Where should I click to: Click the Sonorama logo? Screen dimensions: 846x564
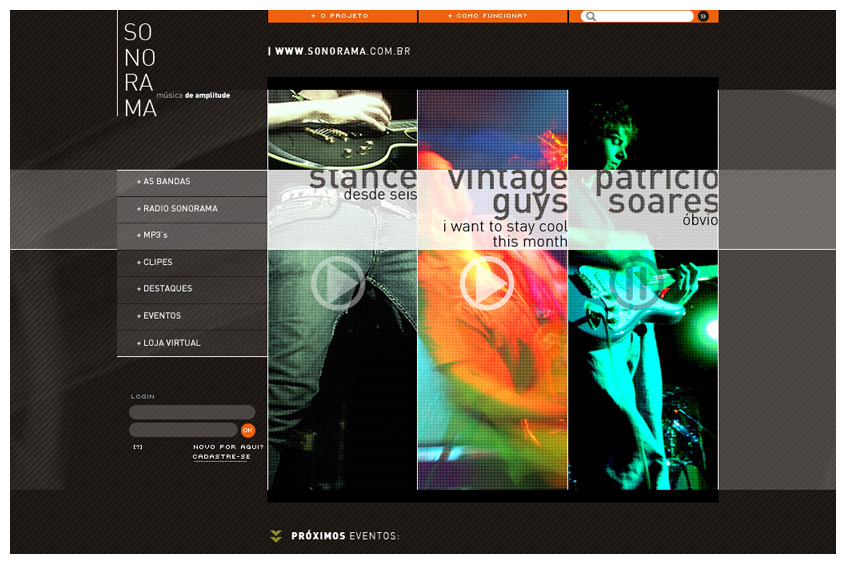[x=140, y=70]
